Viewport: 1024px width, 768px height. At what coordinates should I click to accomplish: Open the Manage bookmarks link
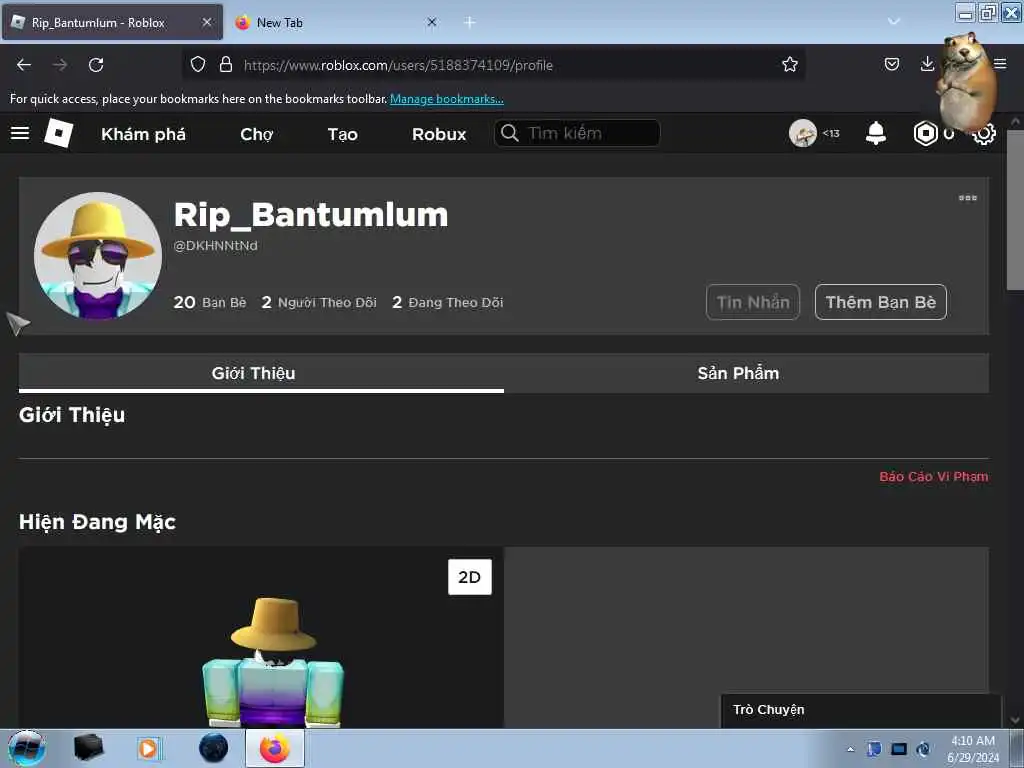tap(447, 99)
